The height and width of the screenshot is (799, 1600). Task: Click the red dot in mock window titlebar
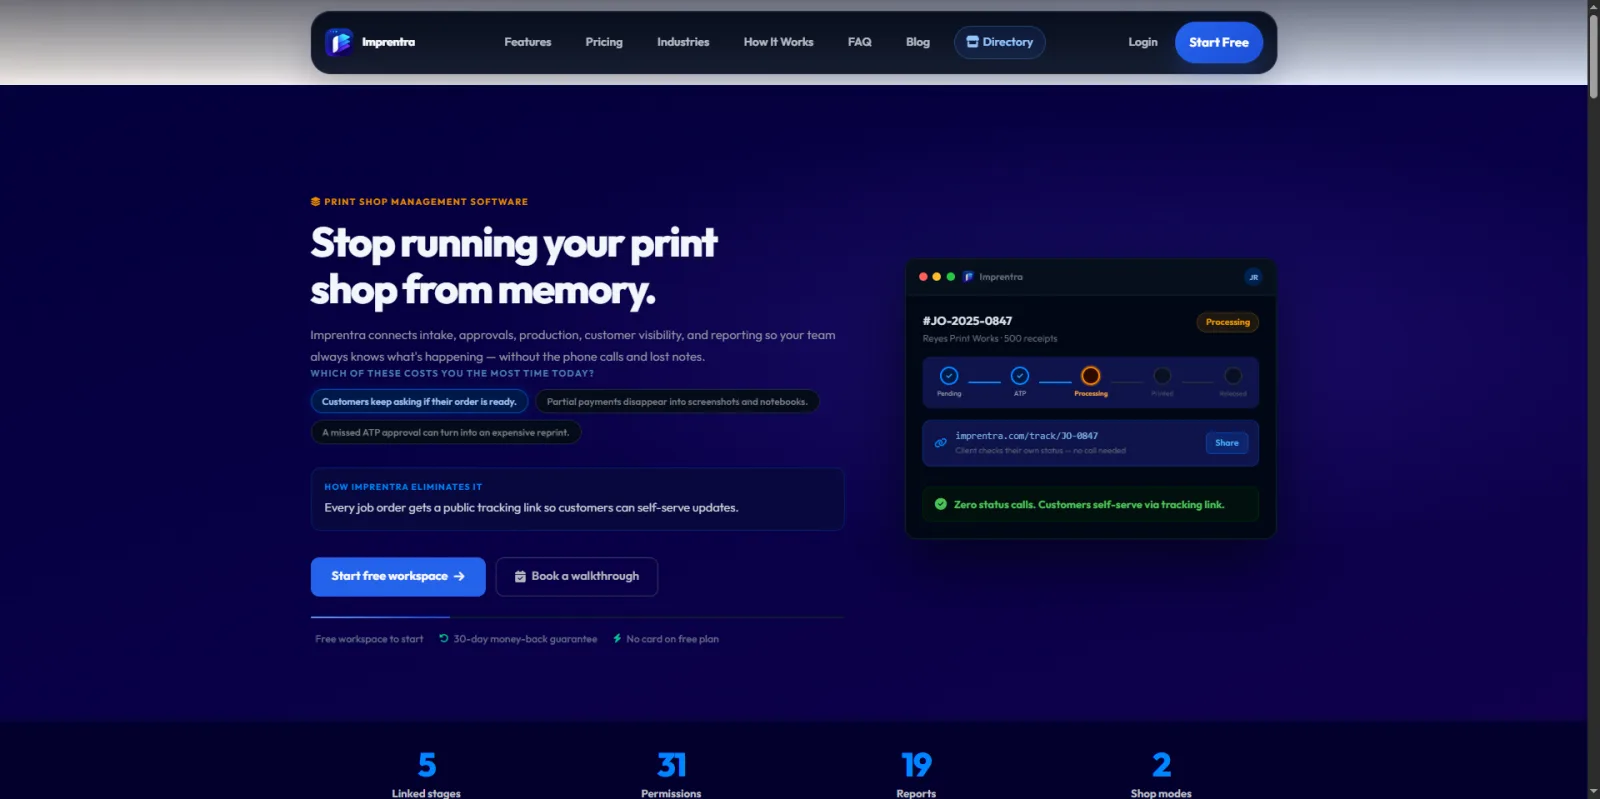pos(923,277)
